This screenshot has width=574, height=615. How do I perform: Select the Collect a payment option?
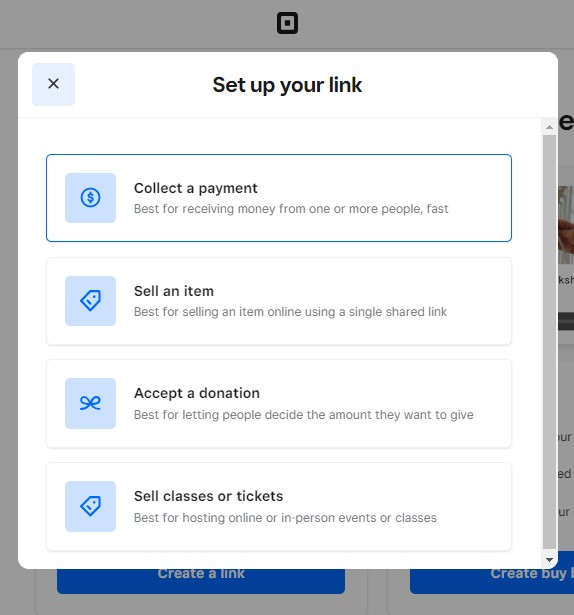(279, 198)
